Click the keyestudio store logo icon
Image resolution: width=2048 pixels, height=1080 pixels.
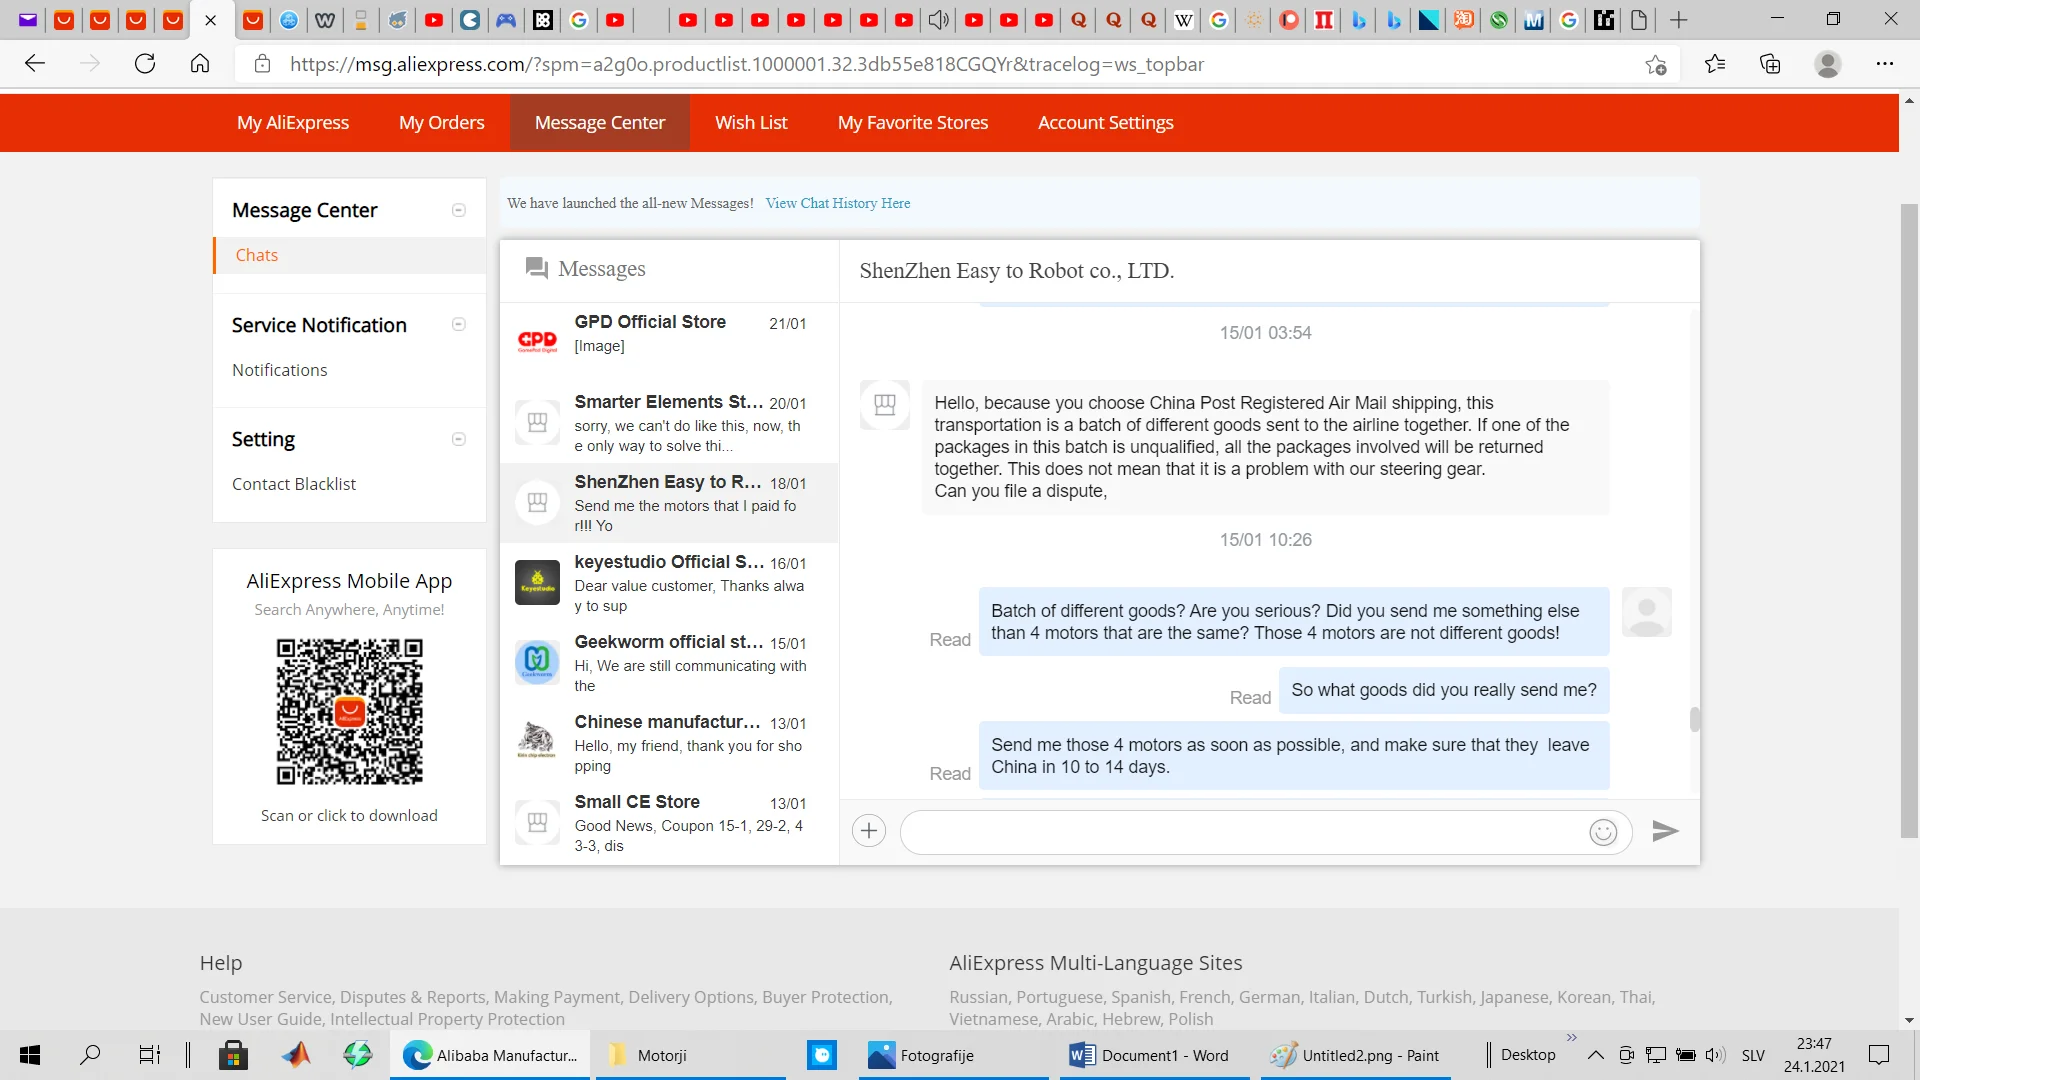coord(537,582)
